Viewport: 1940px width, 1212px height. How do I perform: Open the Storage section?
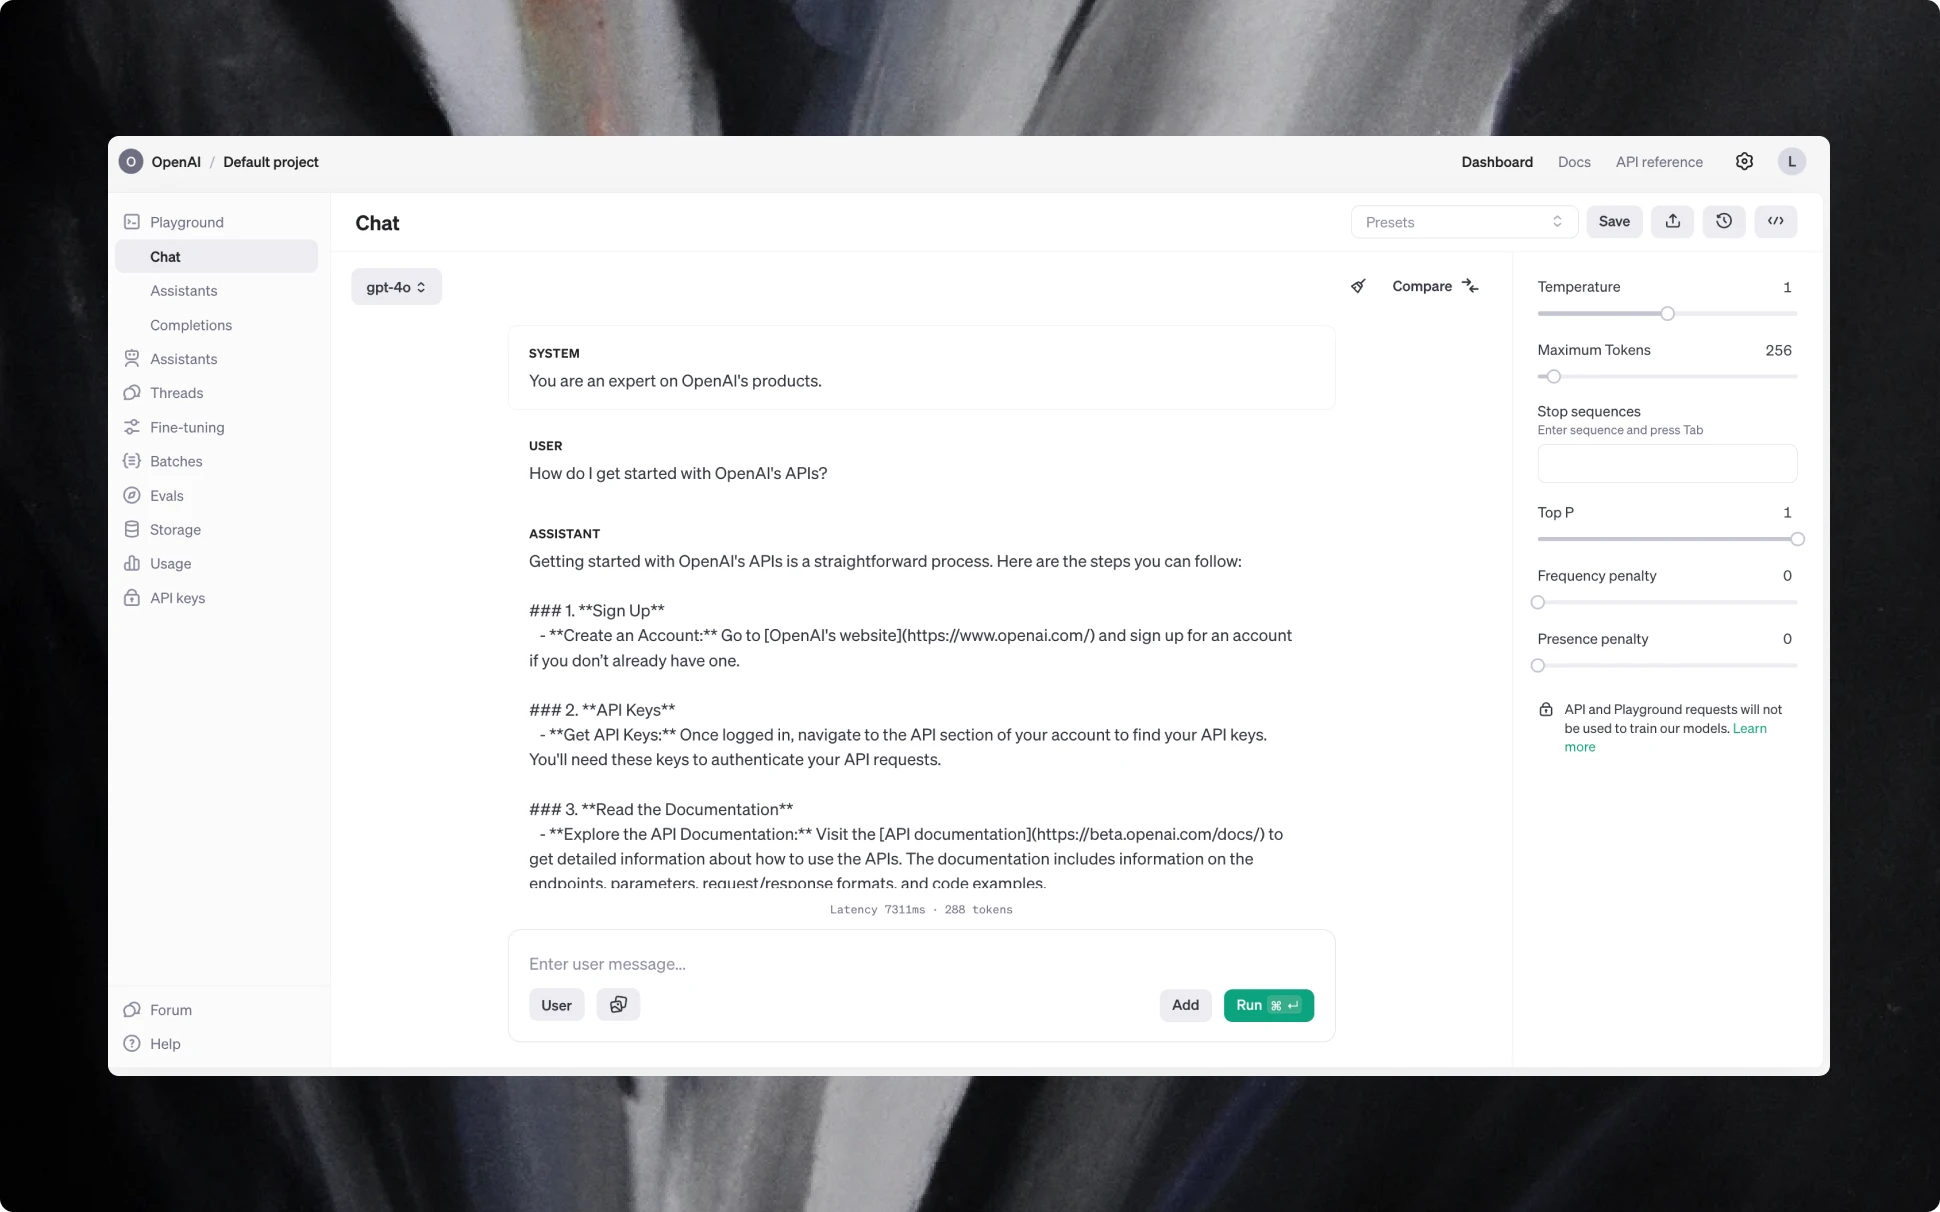[174, 529]
